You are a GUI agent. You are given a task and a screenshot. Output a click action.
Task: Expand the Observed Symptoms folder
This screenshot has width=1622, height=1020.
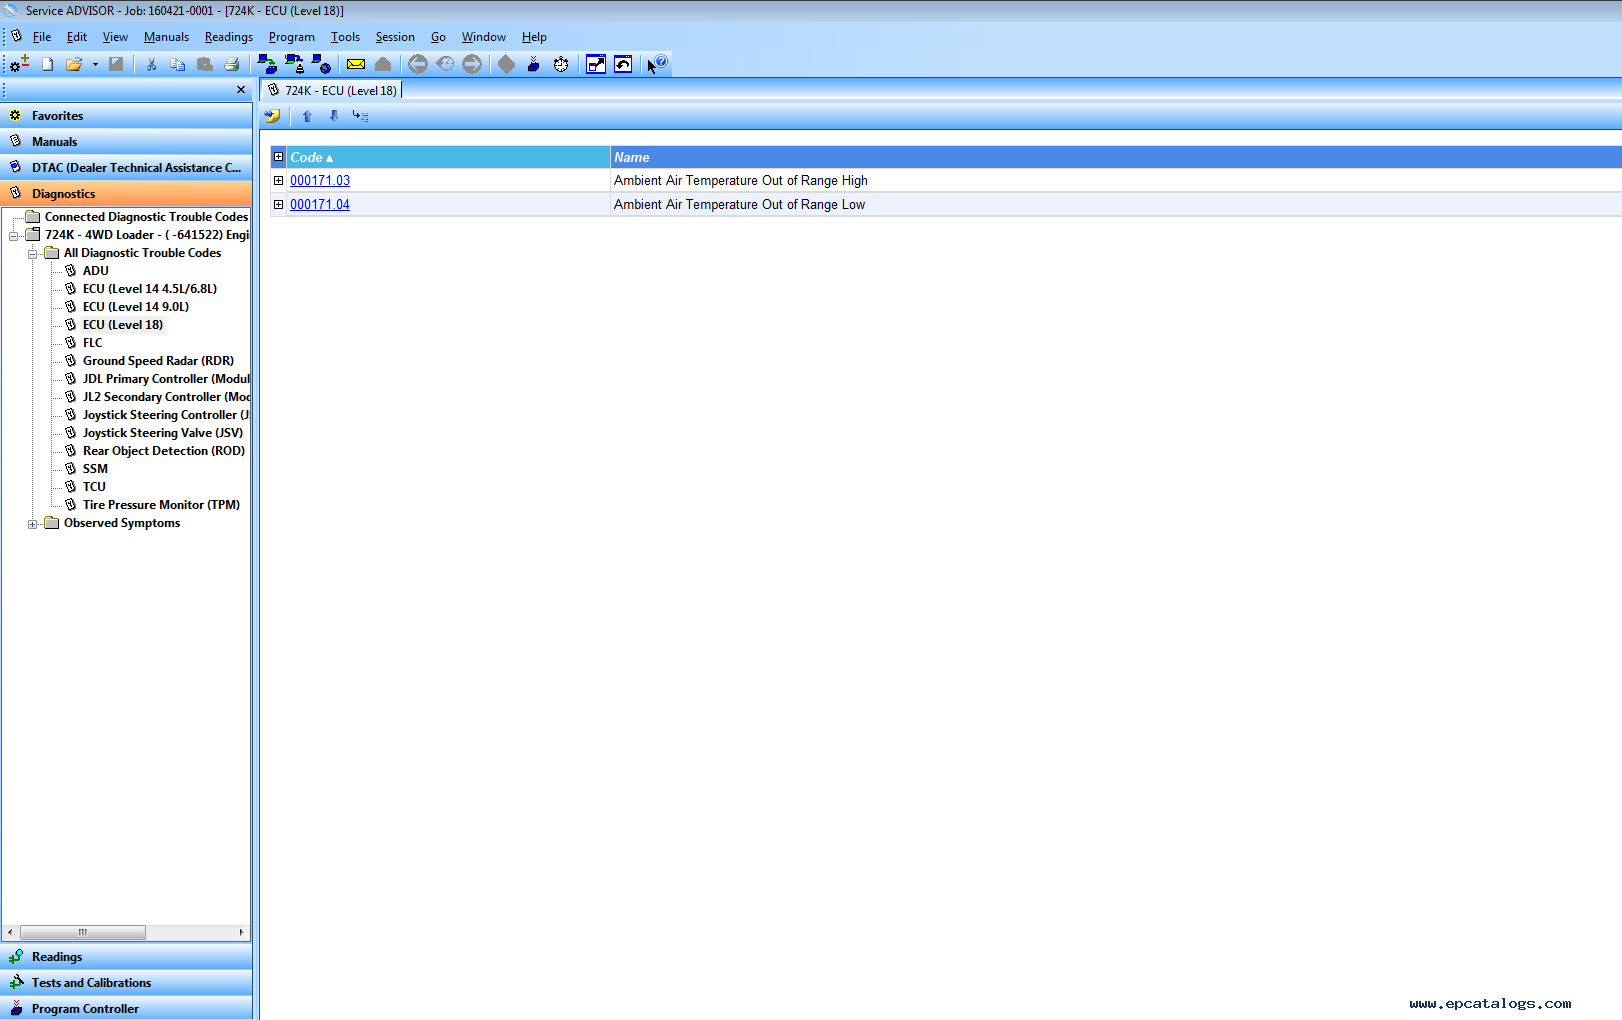33,524
